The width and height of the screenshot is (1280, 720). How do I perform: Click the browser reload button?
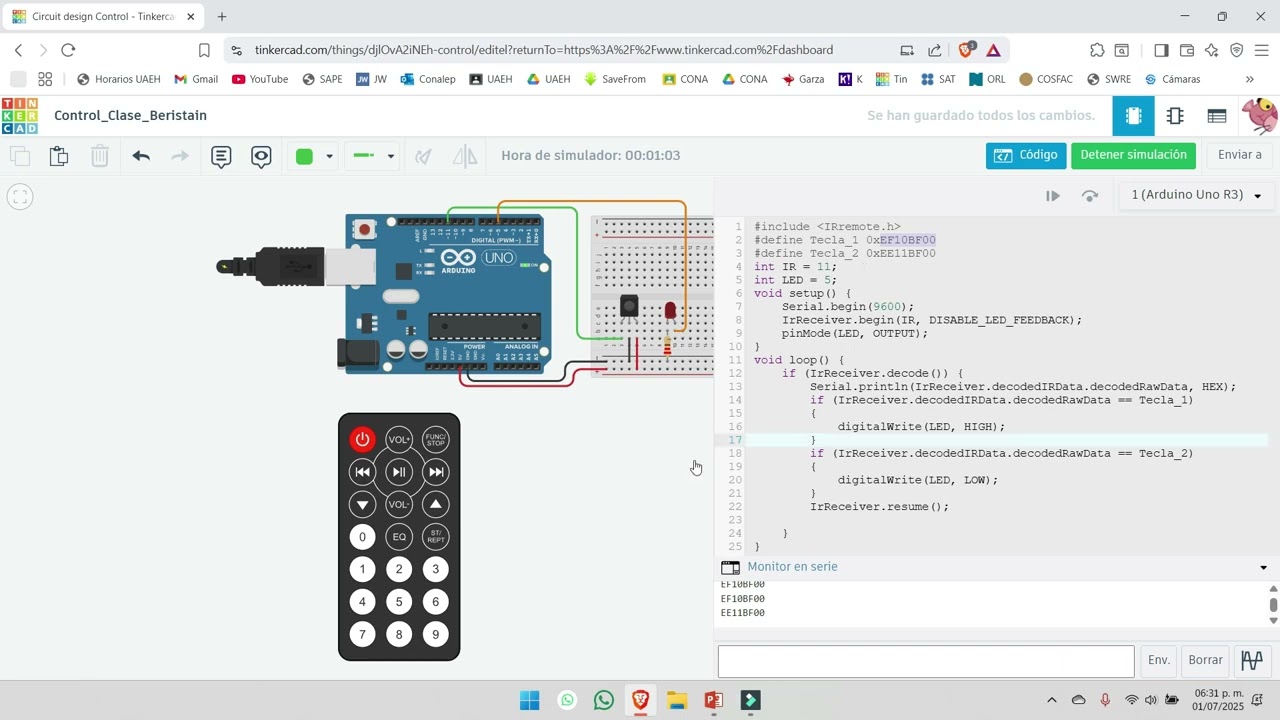click(x=68, y=50)
